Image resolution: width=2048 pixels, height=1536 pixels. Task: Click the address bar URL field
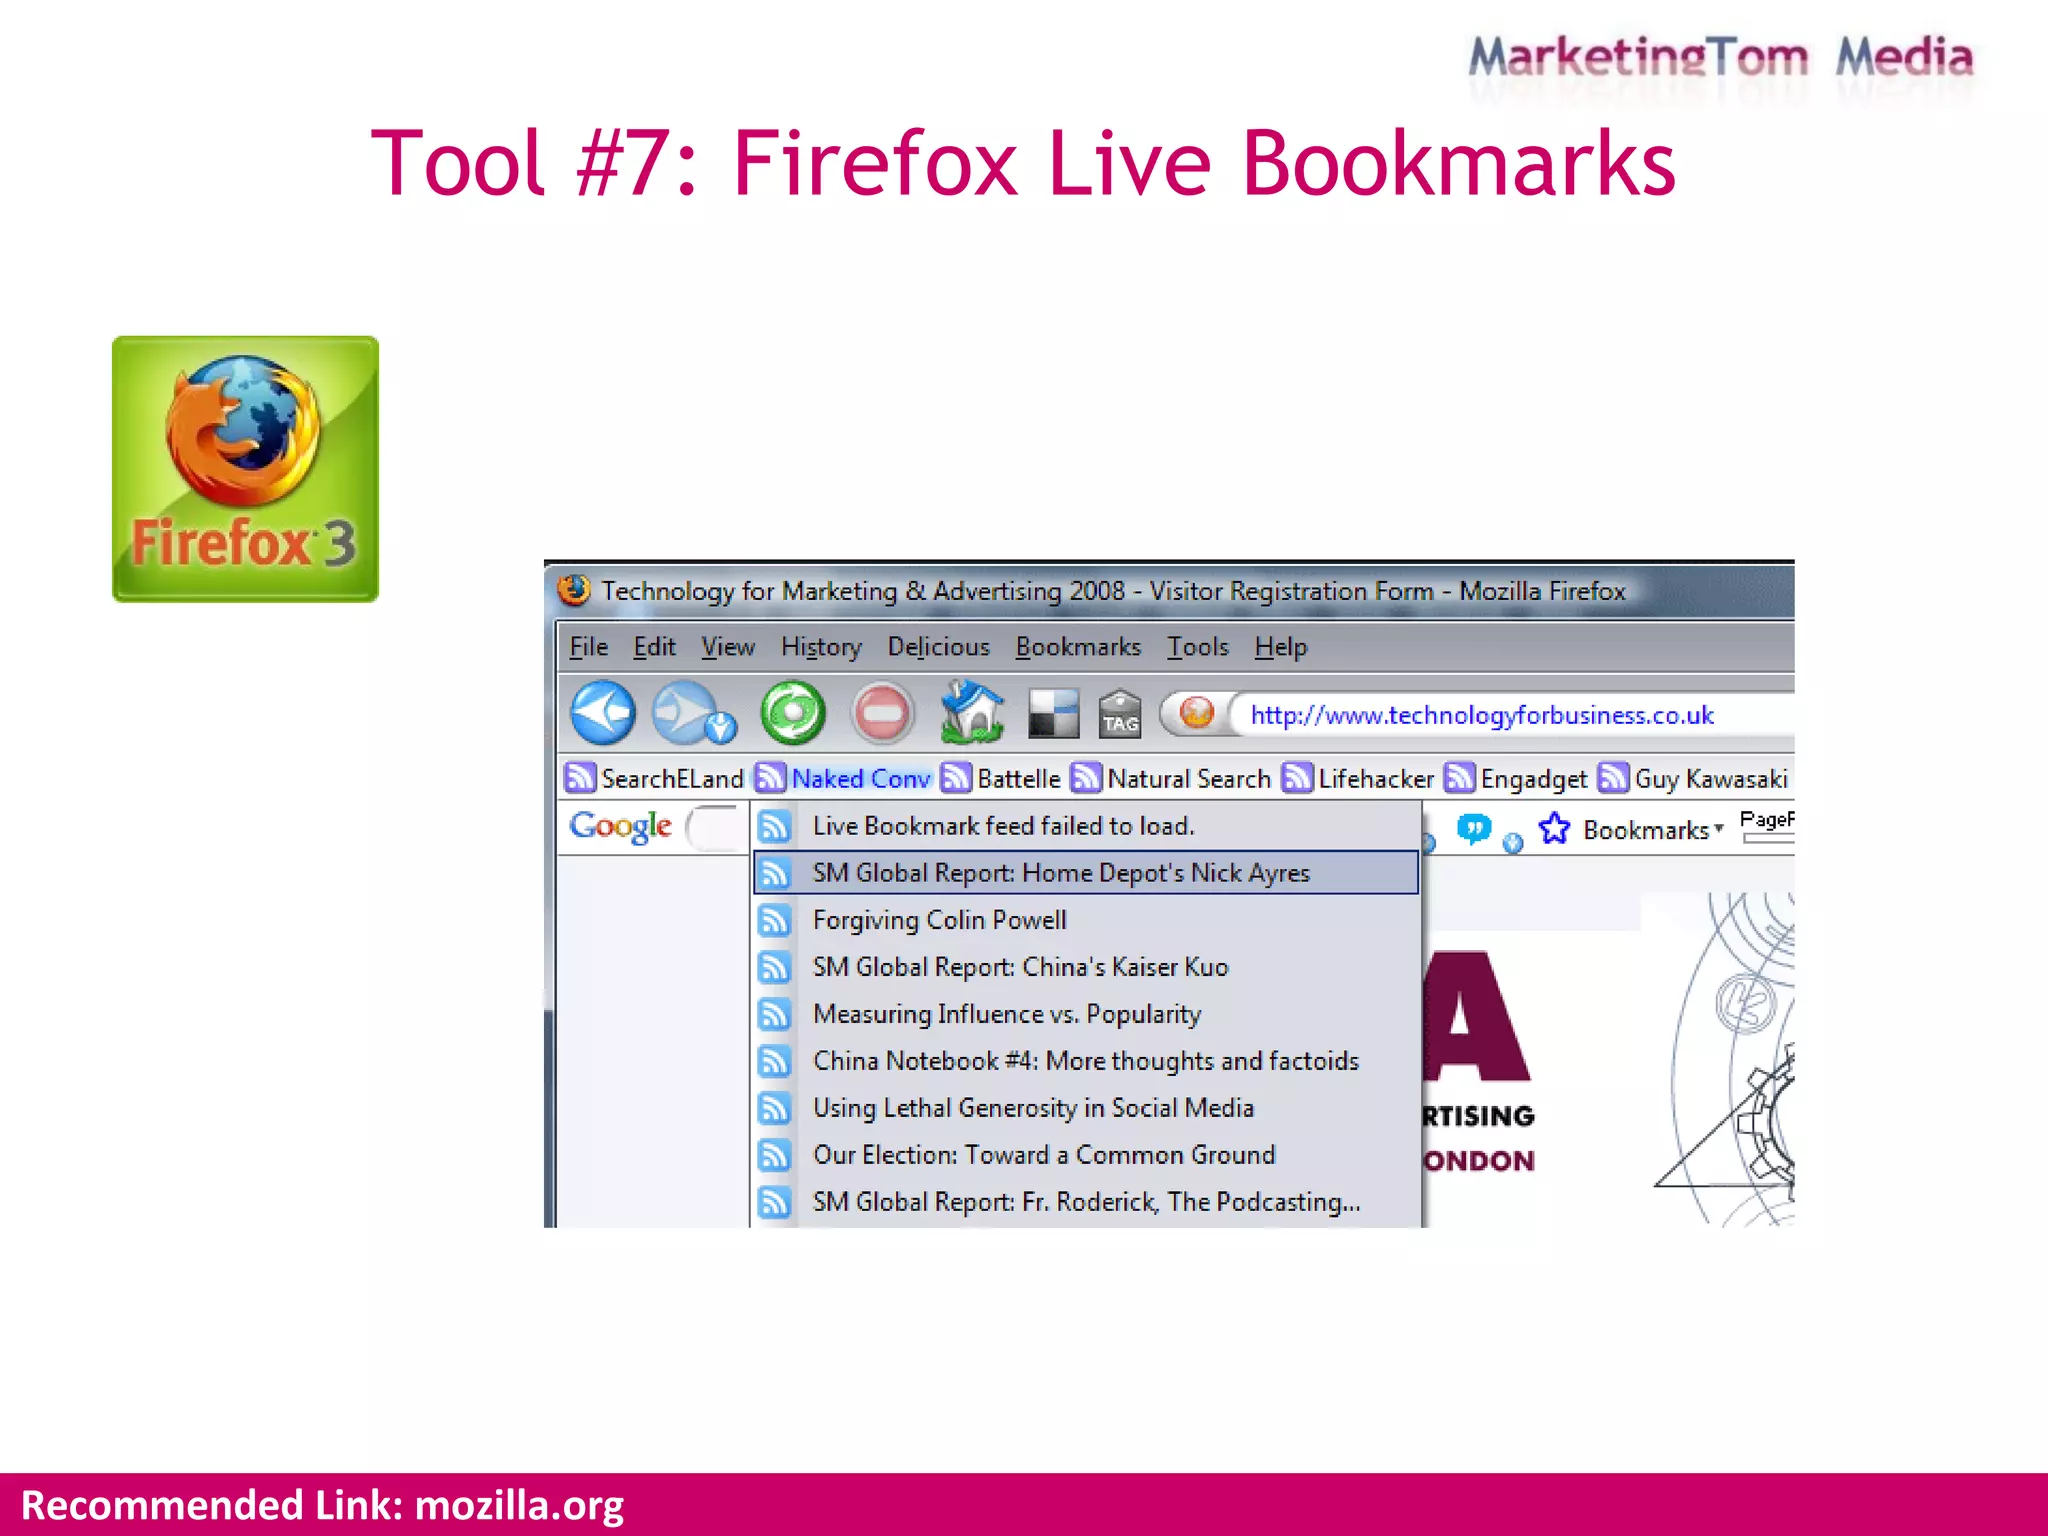[x=1510, y=715]
